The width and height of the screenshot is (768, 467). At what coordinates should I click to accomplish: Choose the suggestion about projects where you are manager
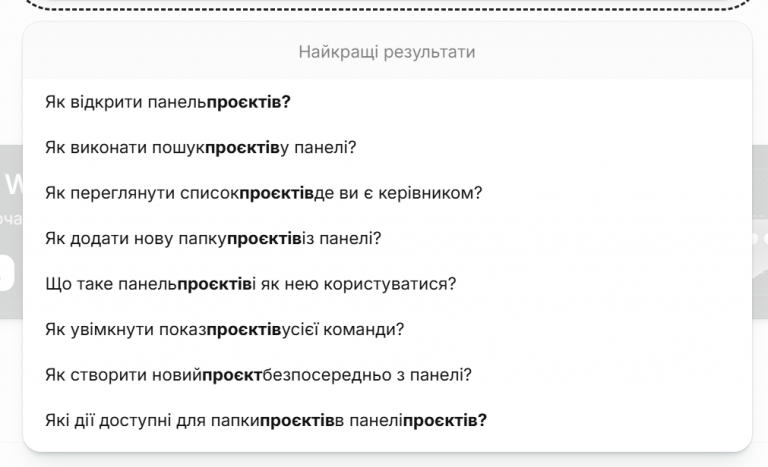(x=264, y=192)
